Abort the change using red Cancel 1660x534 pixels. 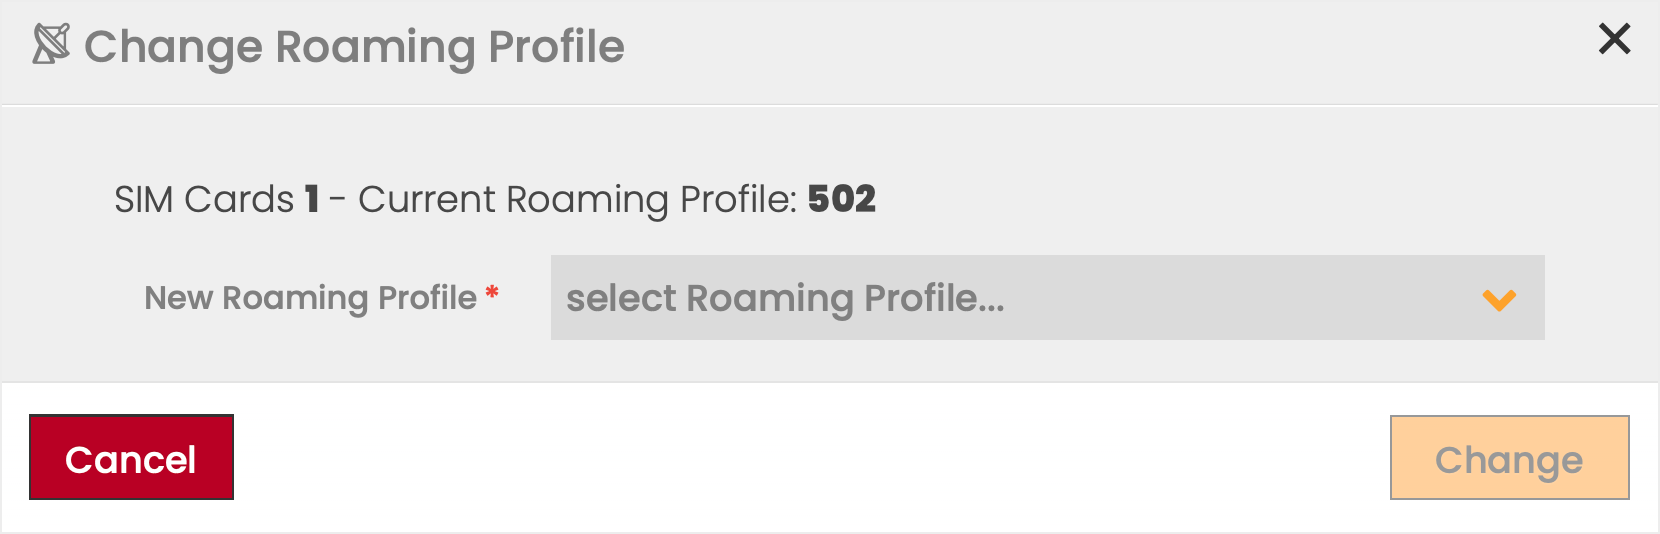tap(131, 458)
